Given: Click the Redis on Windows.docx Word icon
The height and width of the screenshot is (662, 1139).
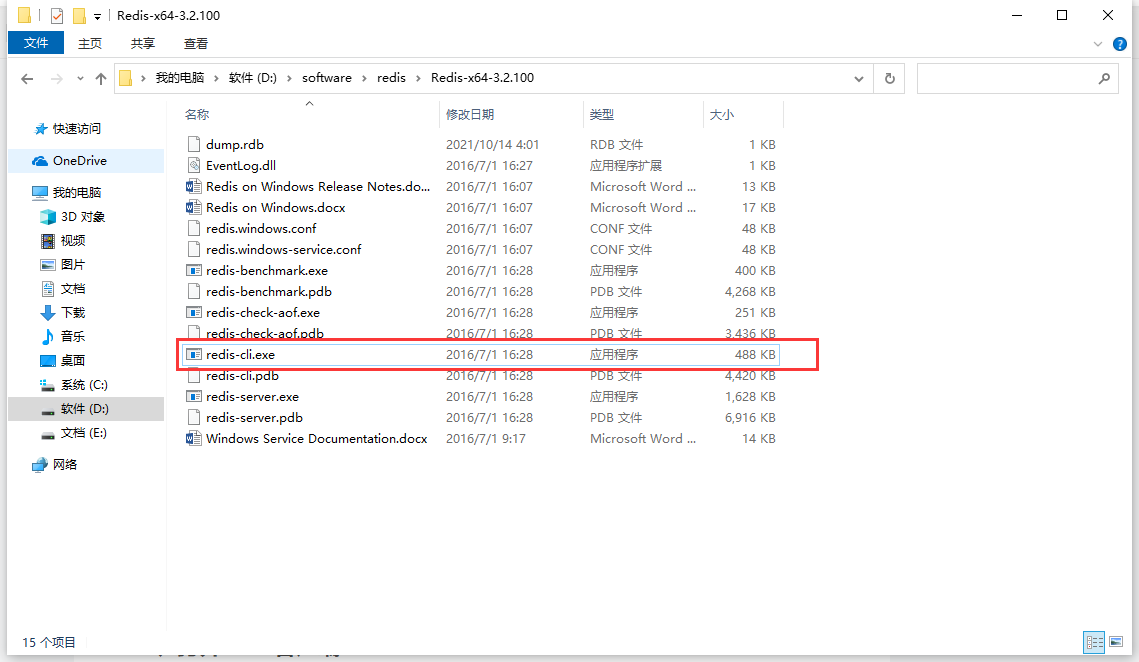Looking at the screenshot, I should click(193, 207).
